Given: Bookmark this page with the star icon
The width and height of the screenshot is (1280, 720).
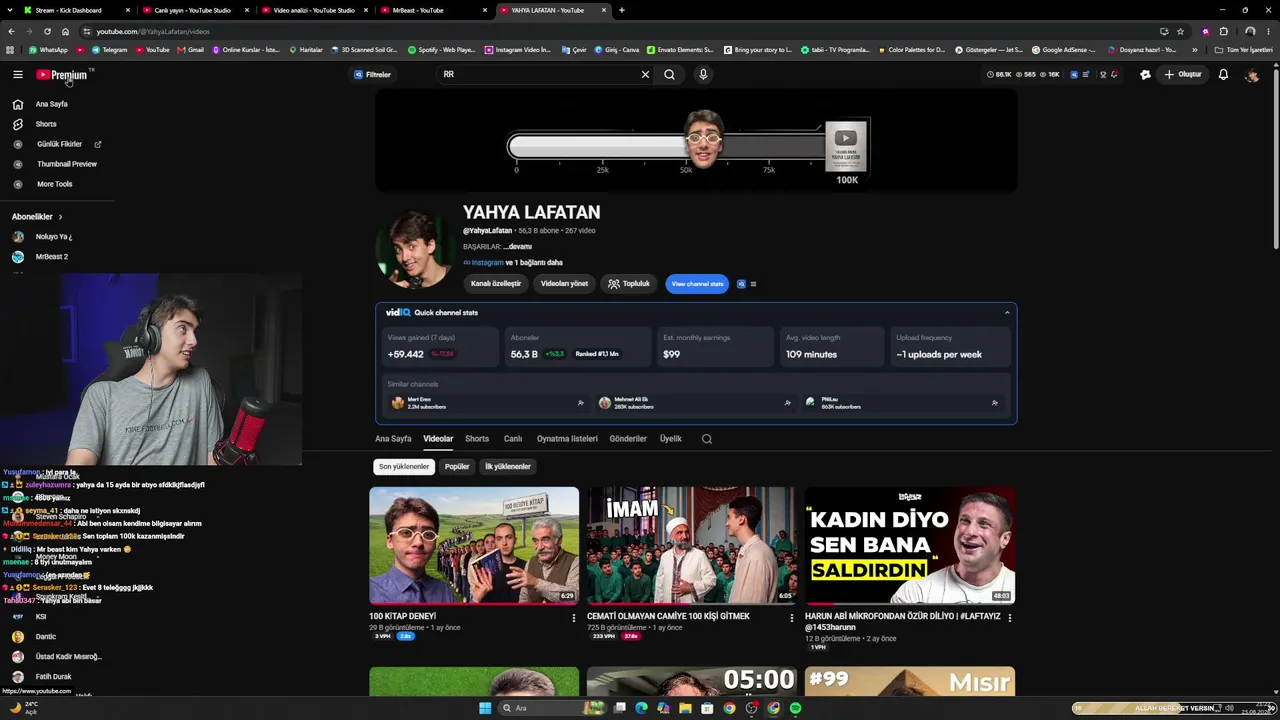Looking at the screenshot, I should tap(1180, 31).
